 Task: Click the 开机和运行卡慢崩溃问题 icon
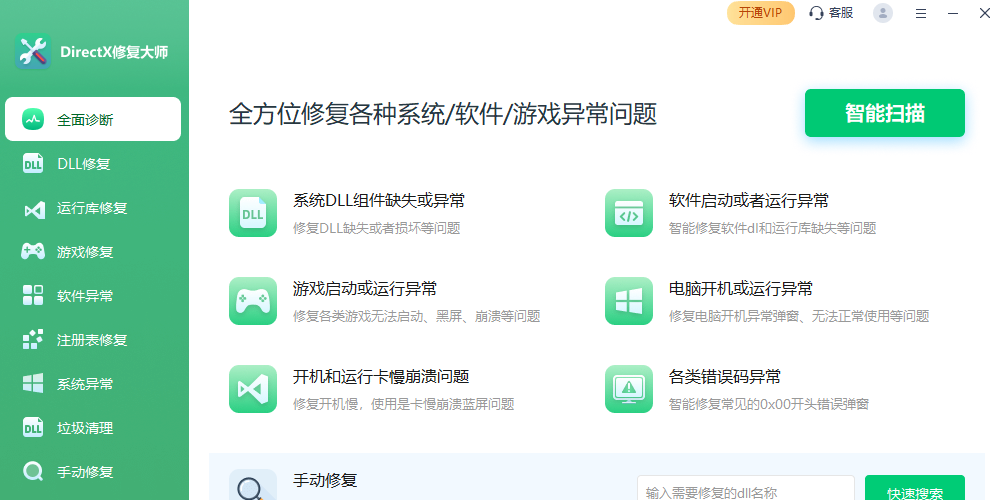point(252,389)
